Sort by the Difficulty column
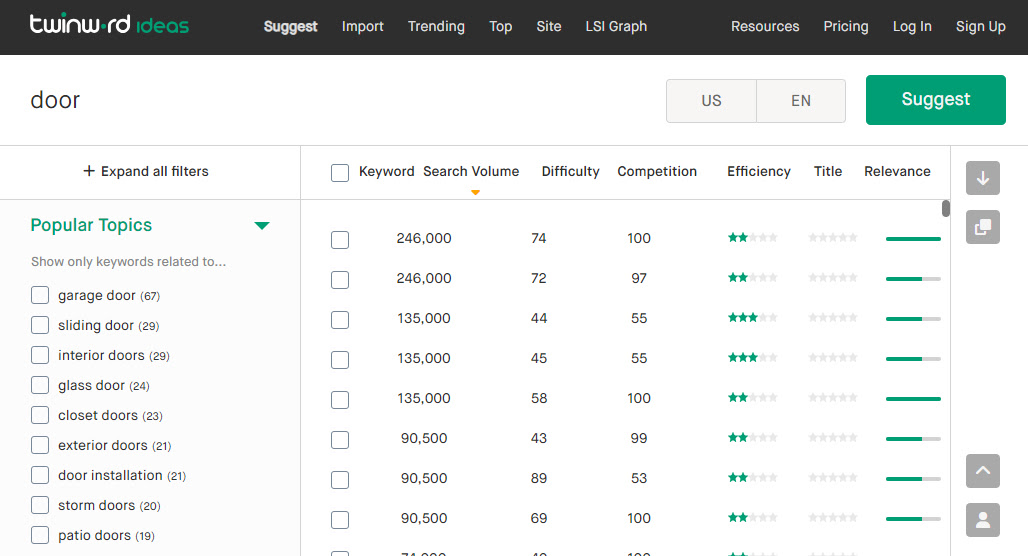The height and width of the screenshot is (556, 1028). tap(570, 171)
